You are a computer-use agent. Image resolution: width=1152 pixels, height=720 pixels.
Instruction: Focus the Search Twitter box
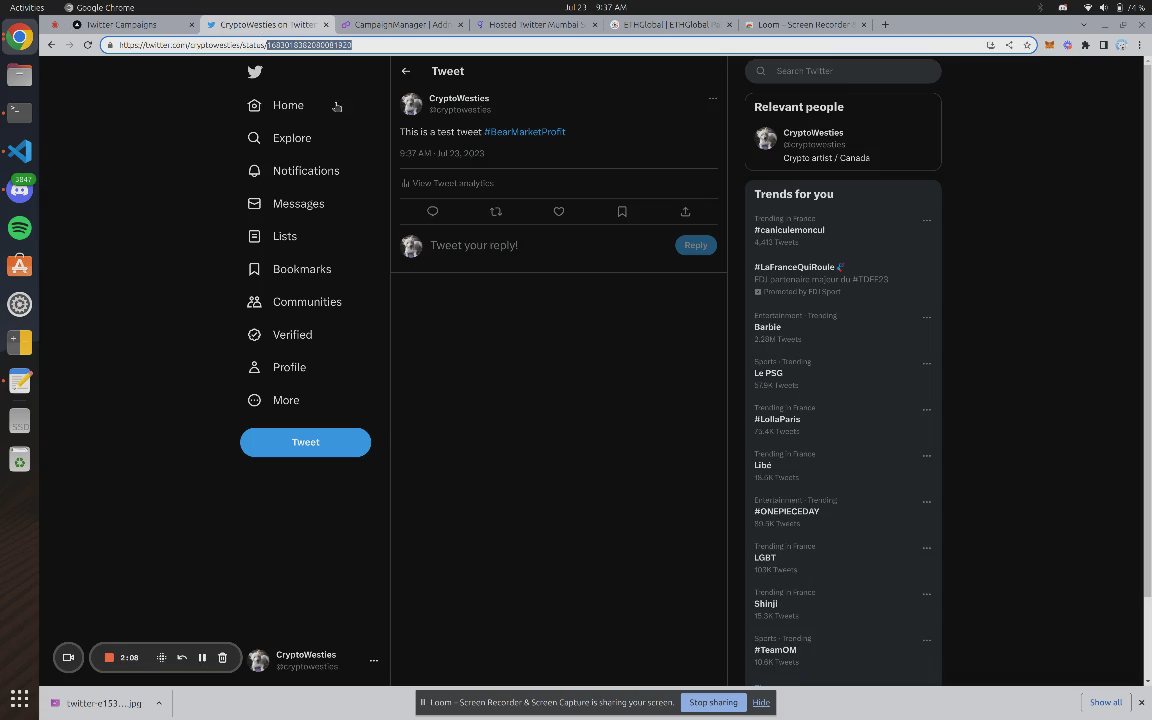843,71
